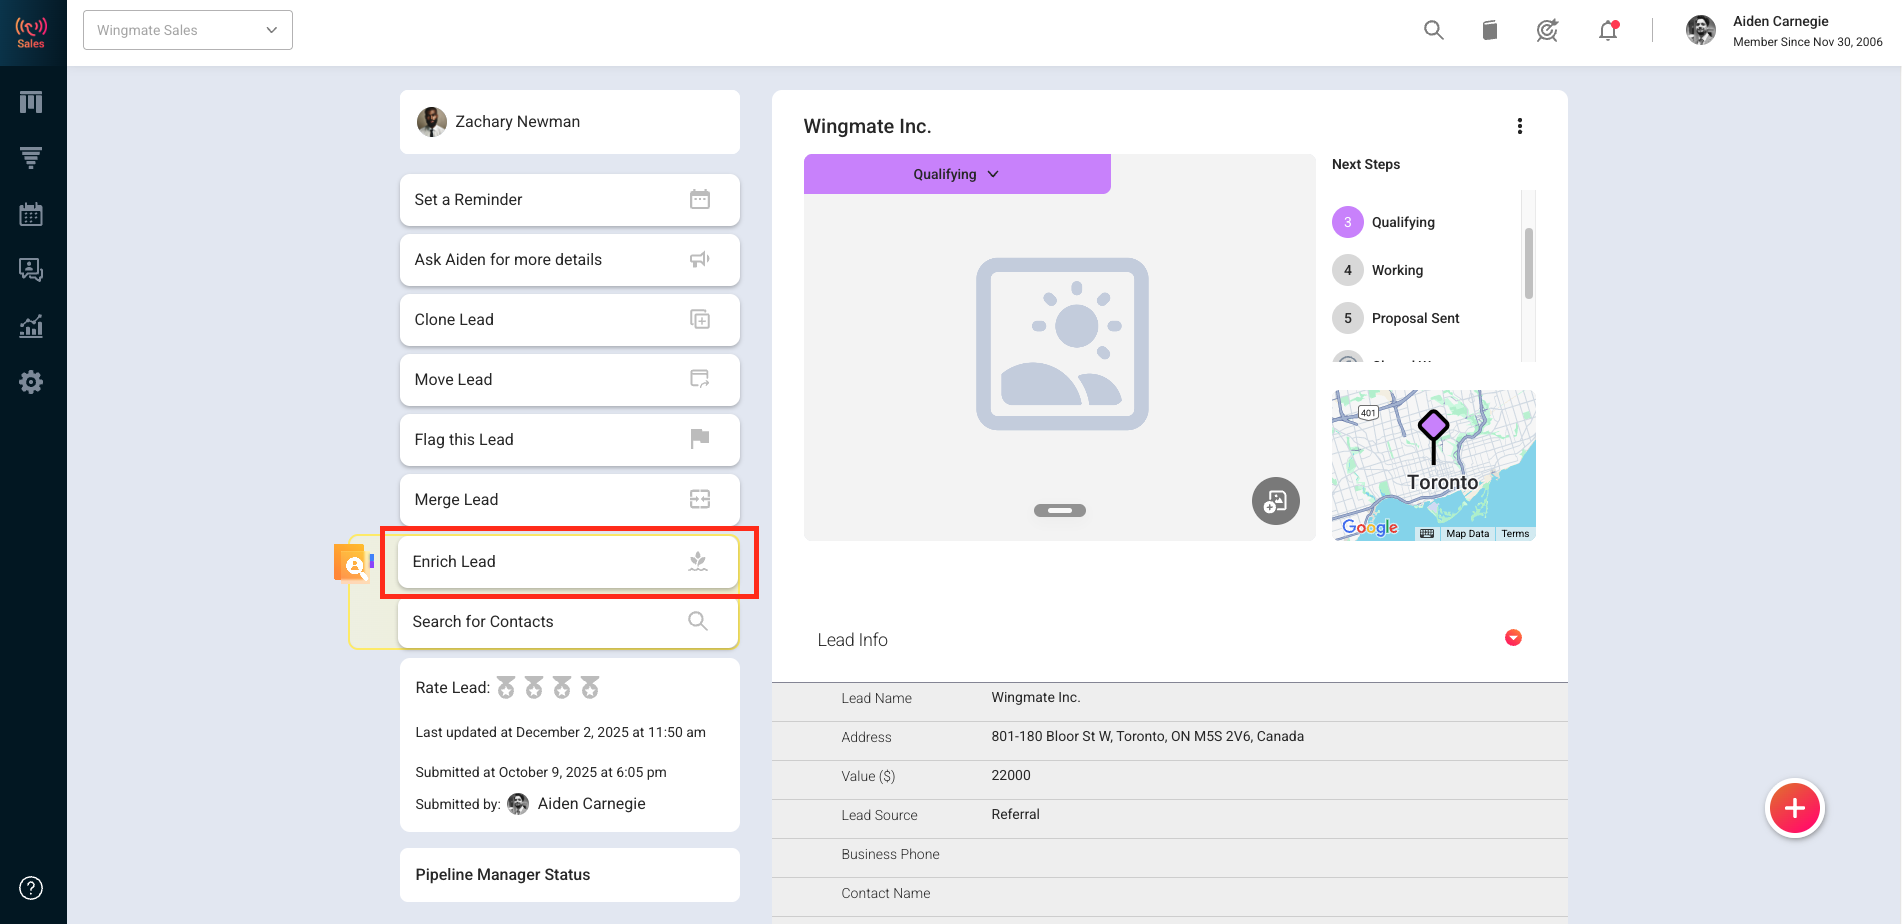Open the three-dot menu for Wingmate Inc.
This screenshot has height=924, width=1902.
(x=1520, y=126)
